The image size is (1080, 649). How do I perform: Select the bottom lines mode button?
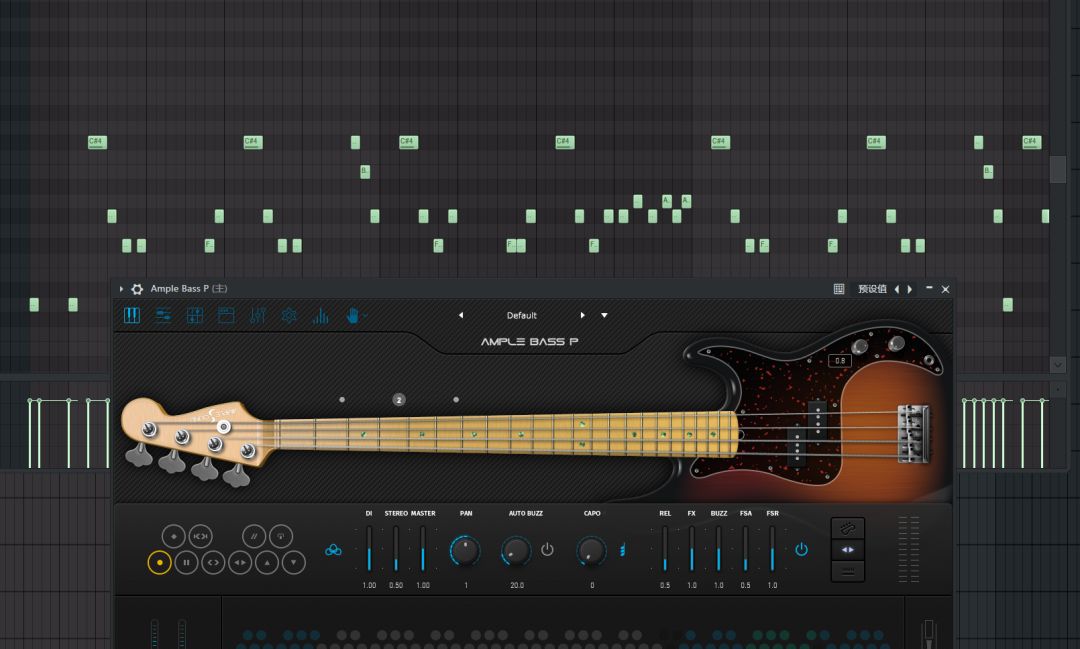(848, 571)
